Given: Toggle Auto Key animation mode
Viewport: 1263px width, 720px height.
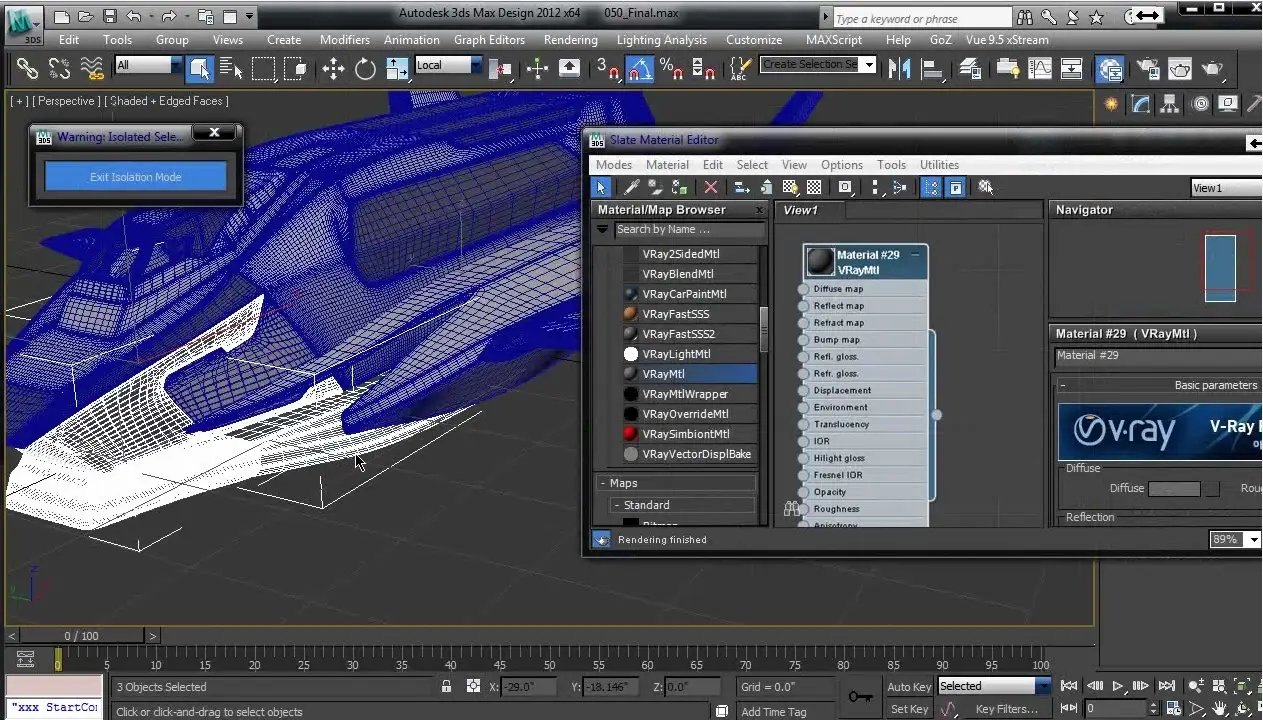Looking at the screenshot, I should [909, 687].
